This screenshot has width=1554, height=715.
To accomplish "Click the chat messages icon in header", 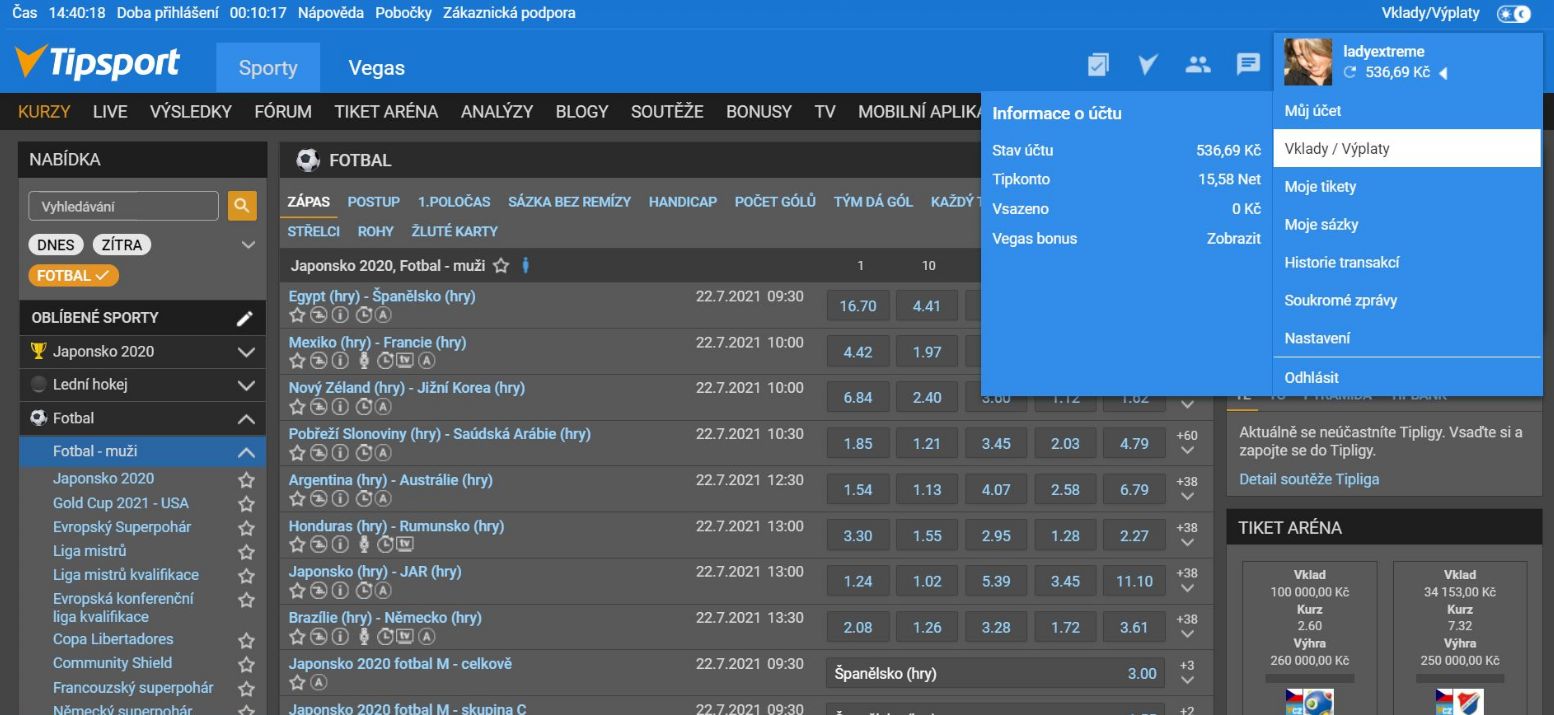I will coord(1248,65).
